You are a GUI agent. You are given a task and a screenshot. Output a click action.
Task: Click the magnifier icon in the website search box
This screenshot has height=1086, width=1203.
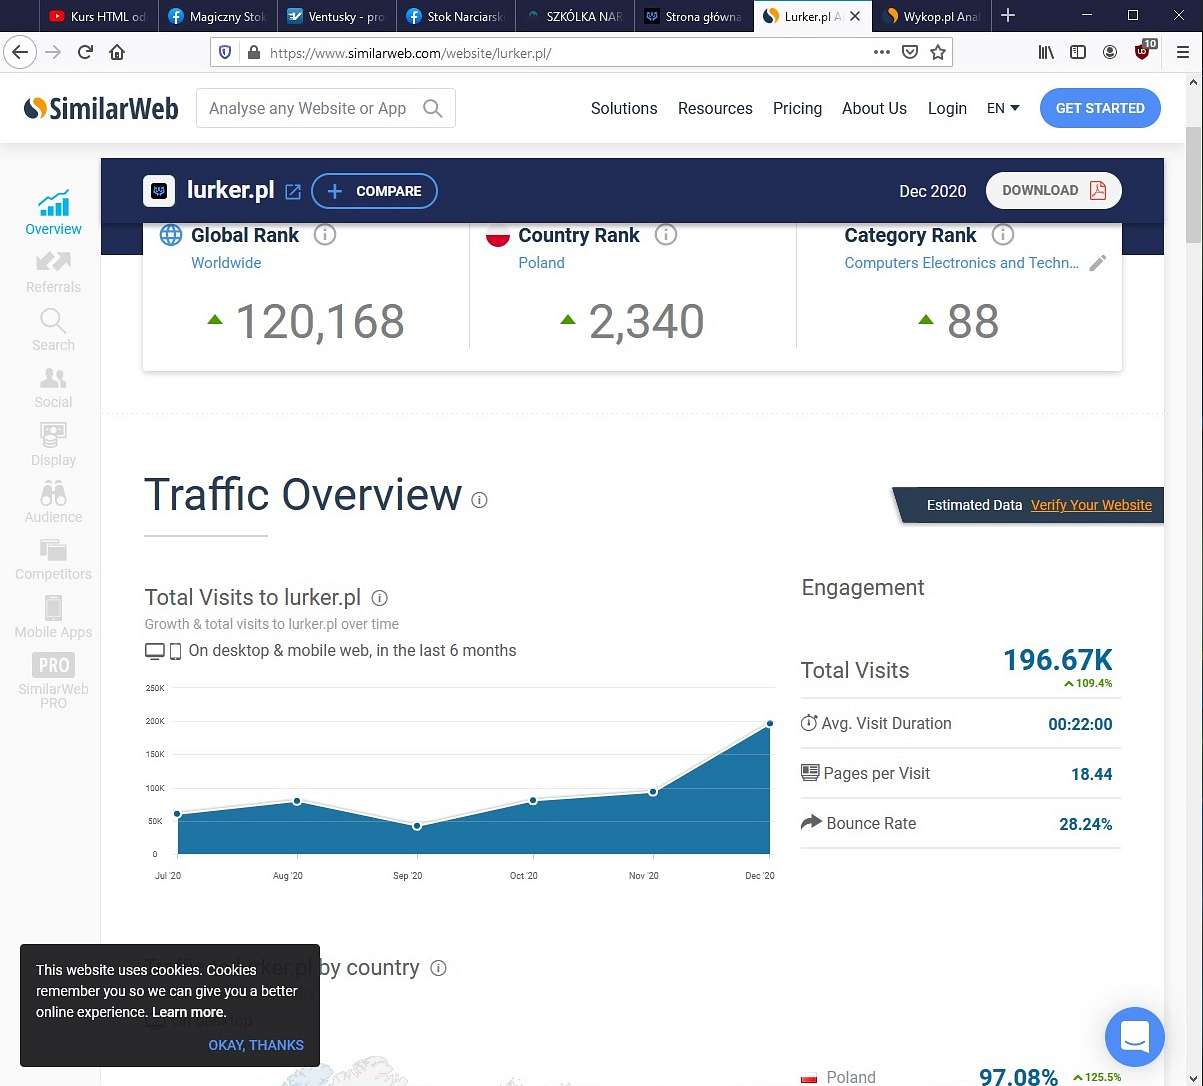tap(432, 108)
